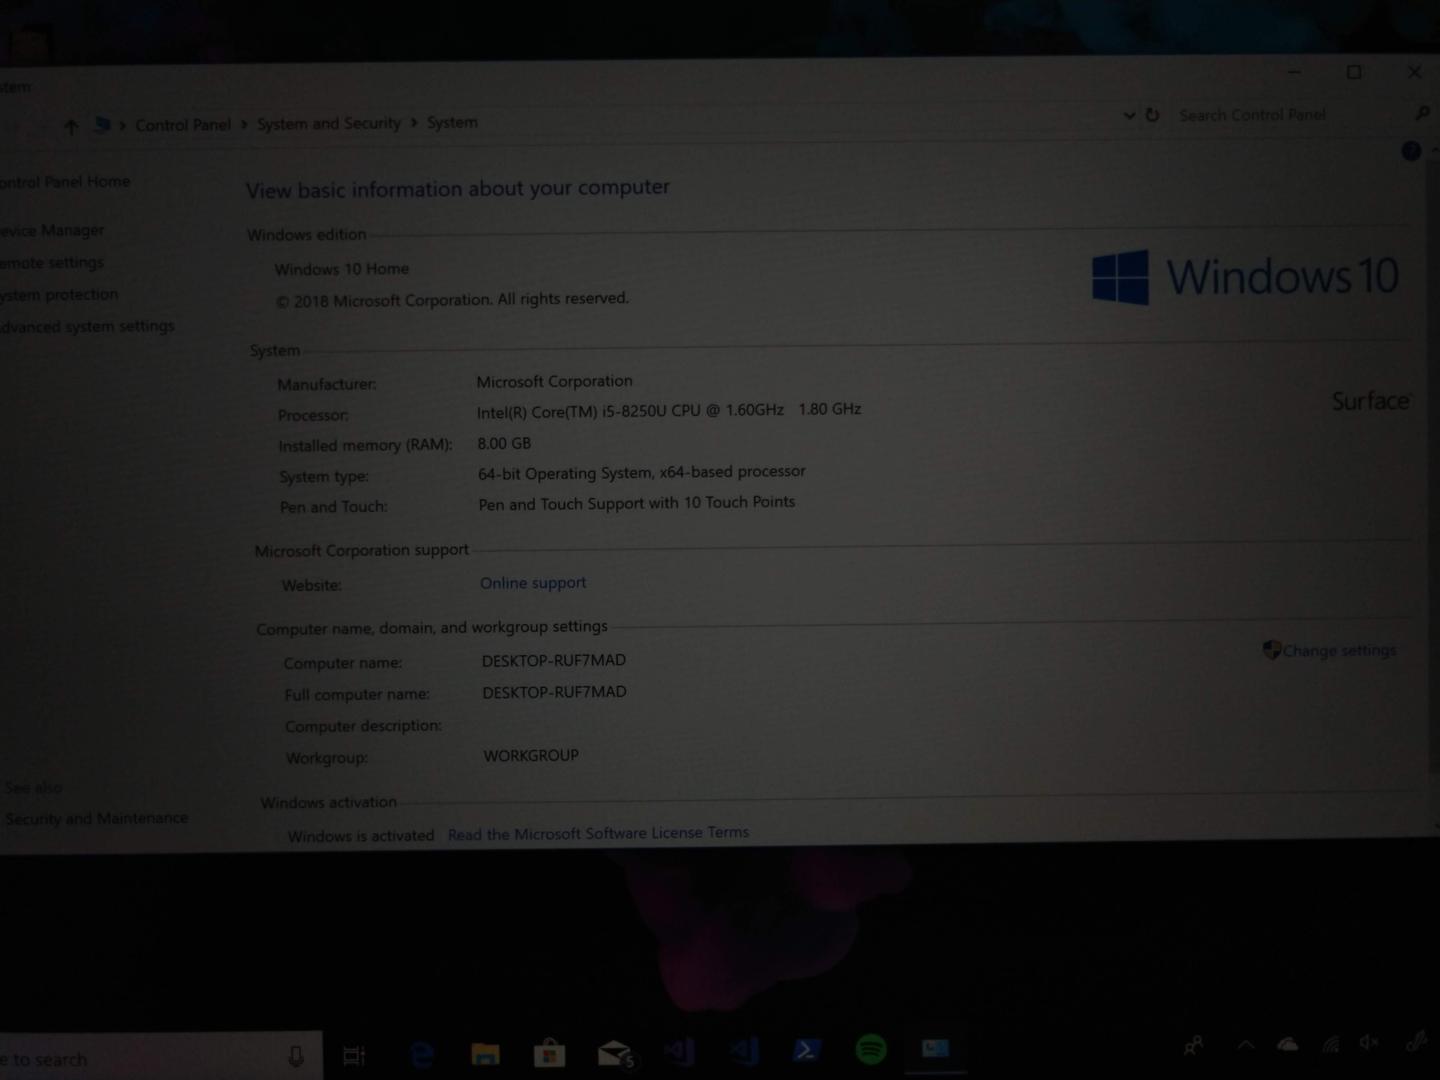
Task: Open the Wi-Fi network tray icon
Action: pyautogui.click(x=1331, y=1044)
